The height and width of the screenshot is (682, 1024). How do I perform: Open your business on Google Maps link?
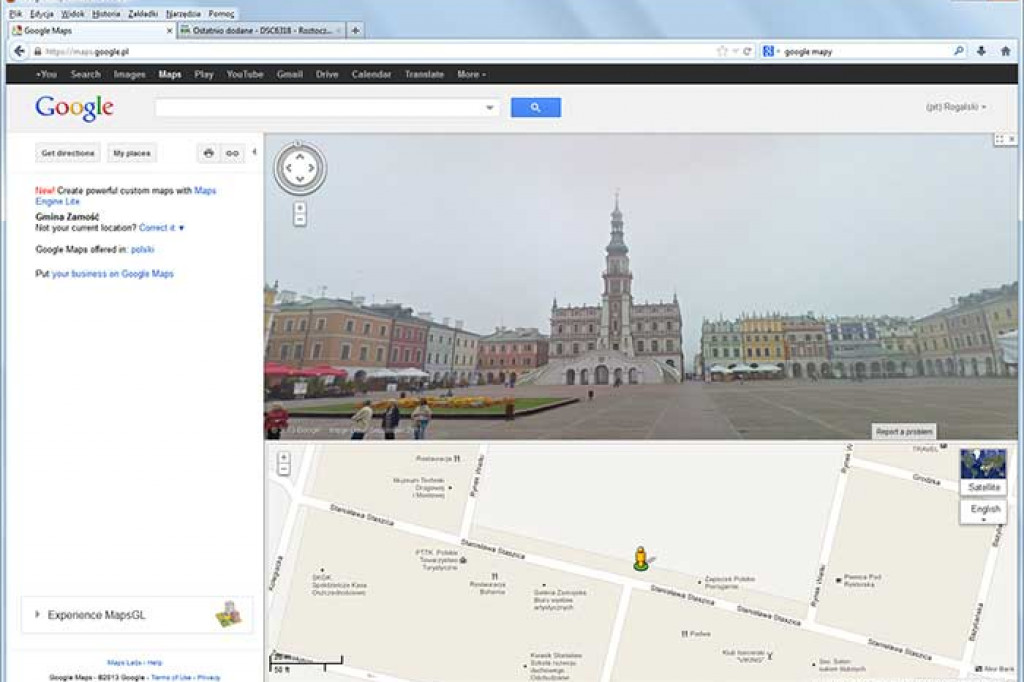coord(112,274)
